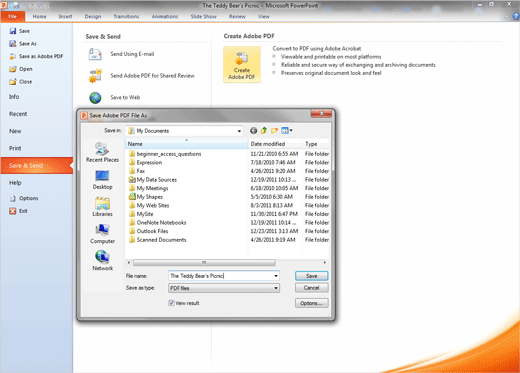Viewport: 520px width, 373px height.
Task: Close the Save Adobe PDF File As dialog
Action: click(321, 114)
